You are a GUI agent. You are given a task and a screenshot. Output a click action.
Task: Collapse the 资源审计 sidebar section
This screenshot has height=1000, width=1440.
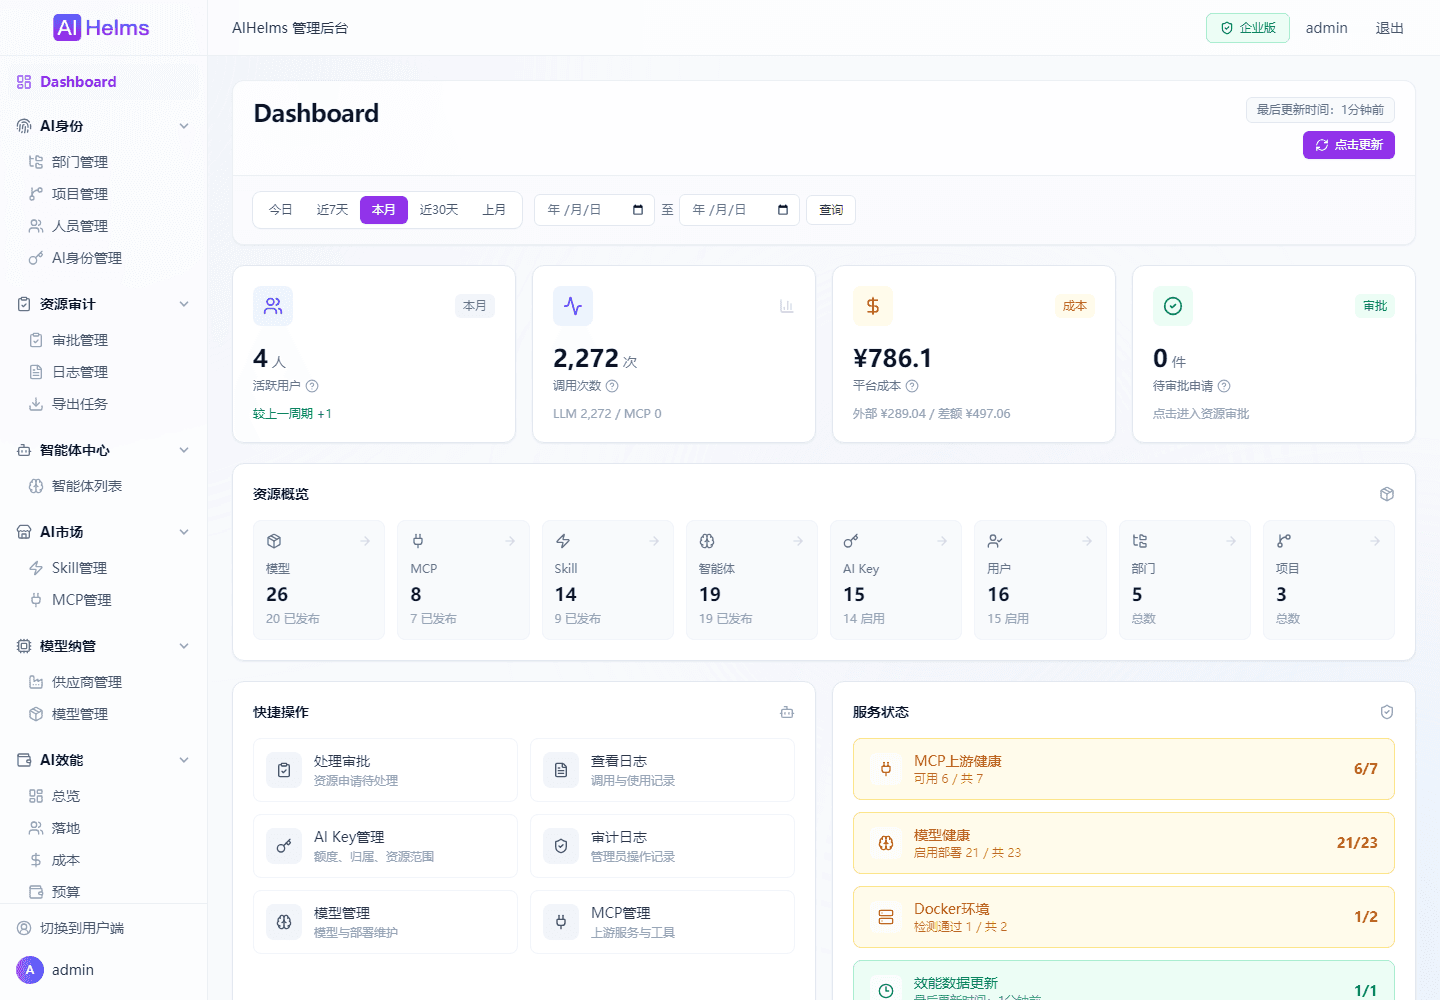184,304
